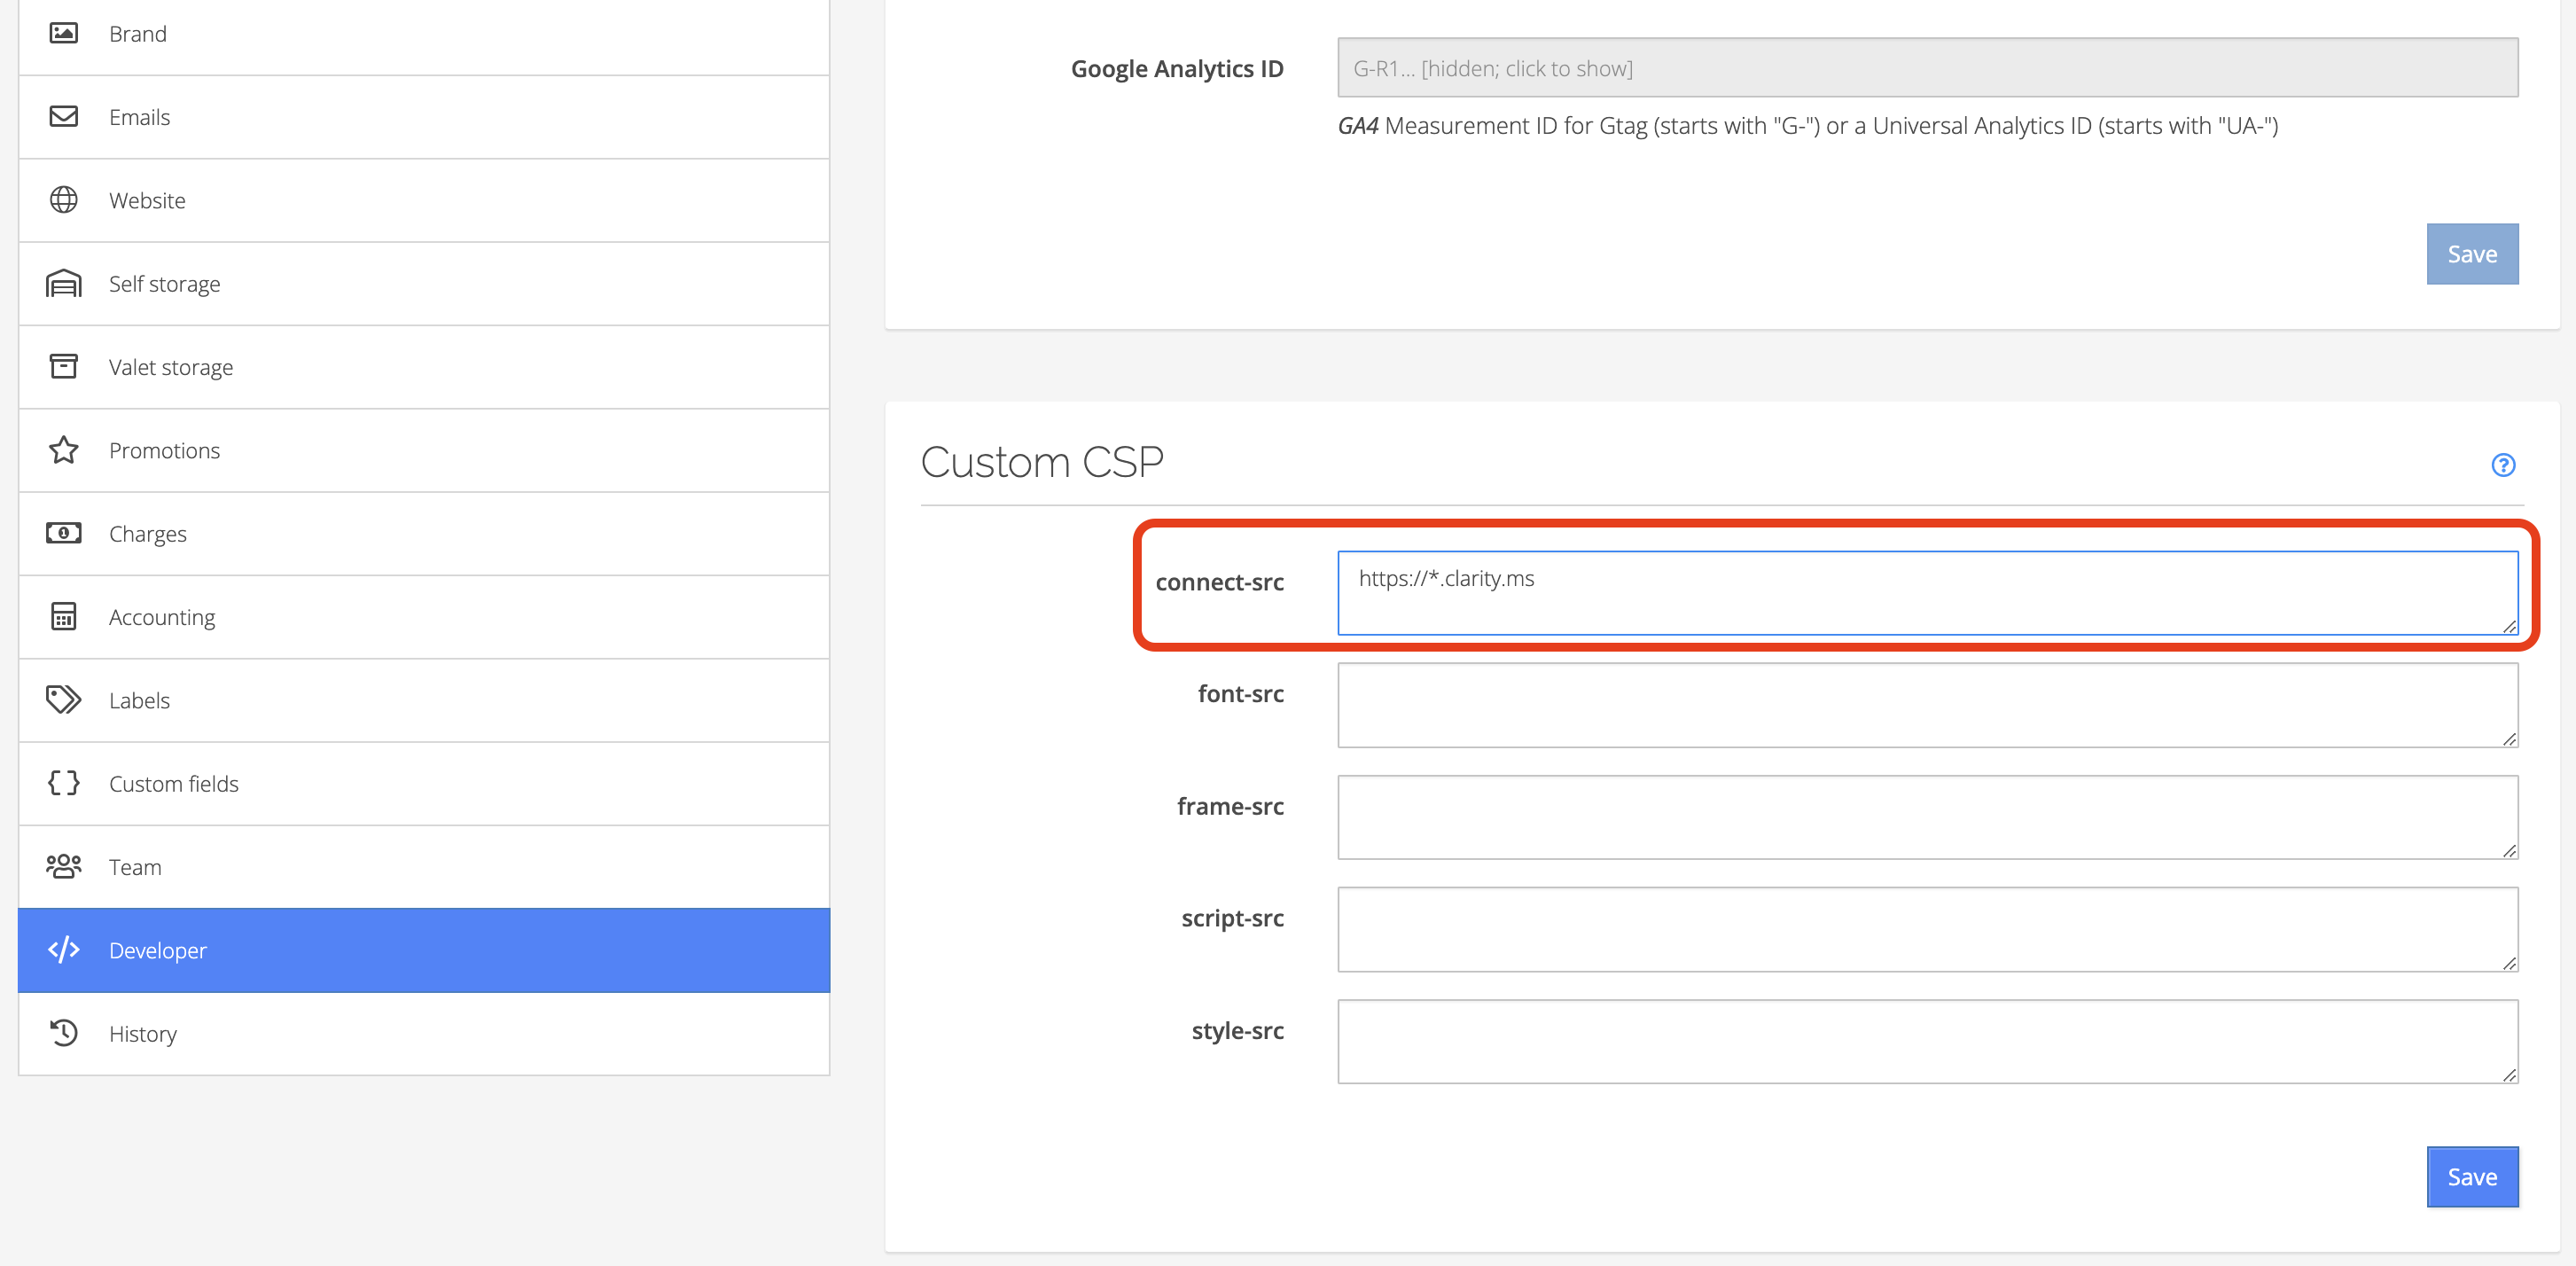Save the Custom CSP settings

2471,1177
